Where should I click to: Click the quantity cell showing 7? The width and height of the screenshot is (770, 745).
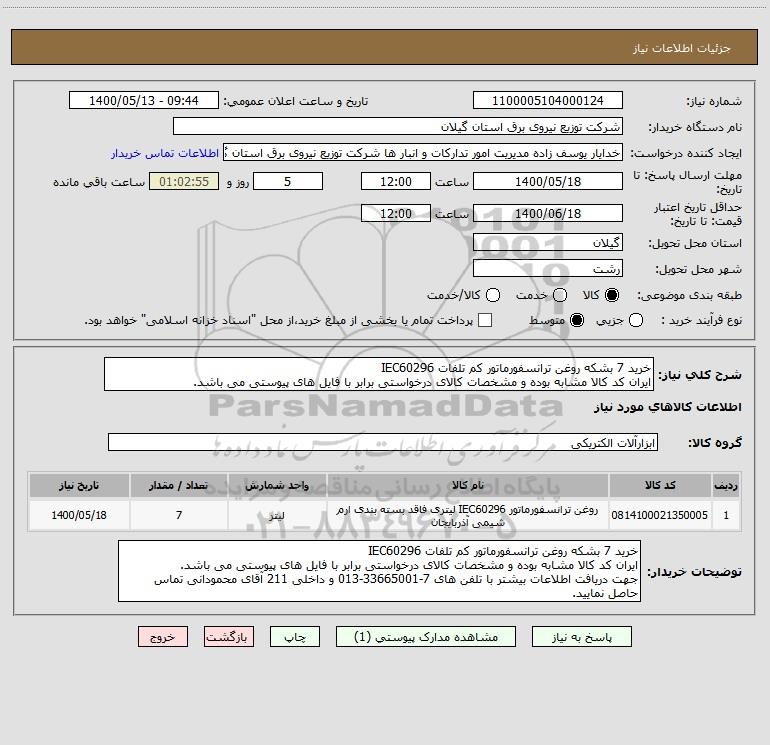179,515
